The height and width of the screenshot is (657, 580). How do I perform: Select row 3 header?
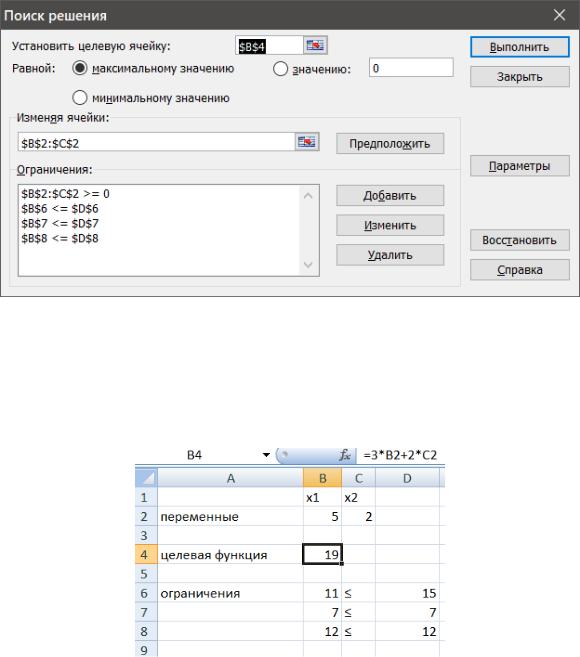146,535
